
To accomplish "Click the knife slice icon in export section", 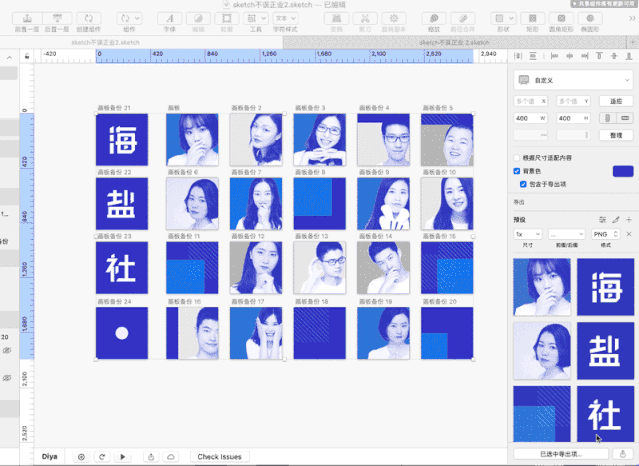I will click(x=616, y=220).
